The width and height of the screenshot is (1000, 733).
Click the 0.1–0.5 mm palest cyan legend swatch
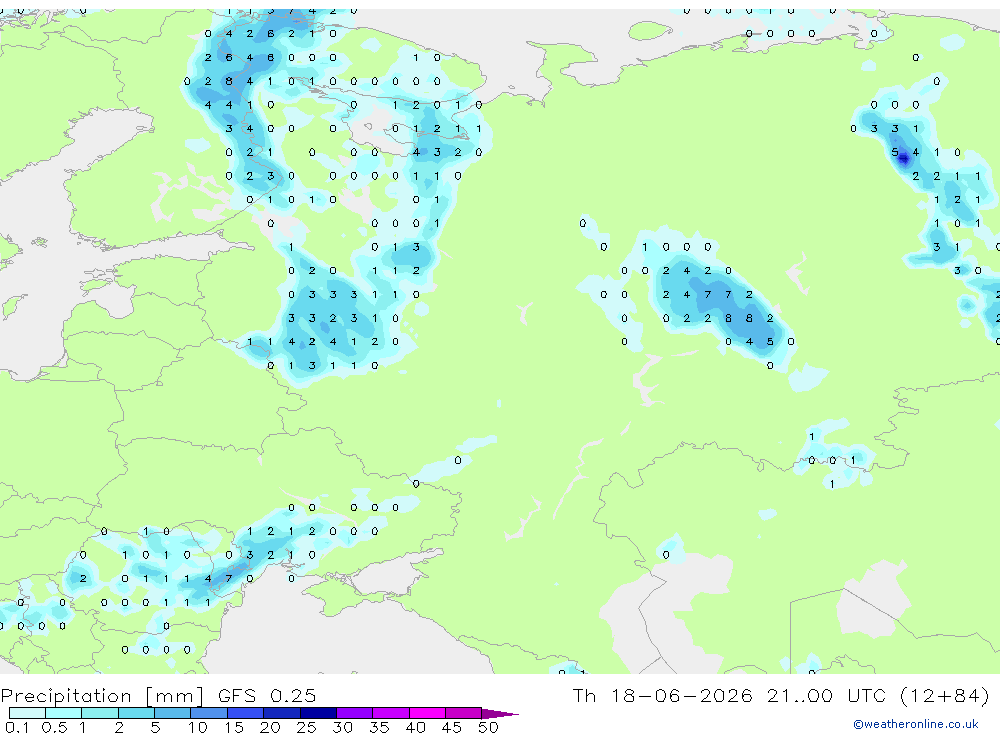[x=27, y=713]
